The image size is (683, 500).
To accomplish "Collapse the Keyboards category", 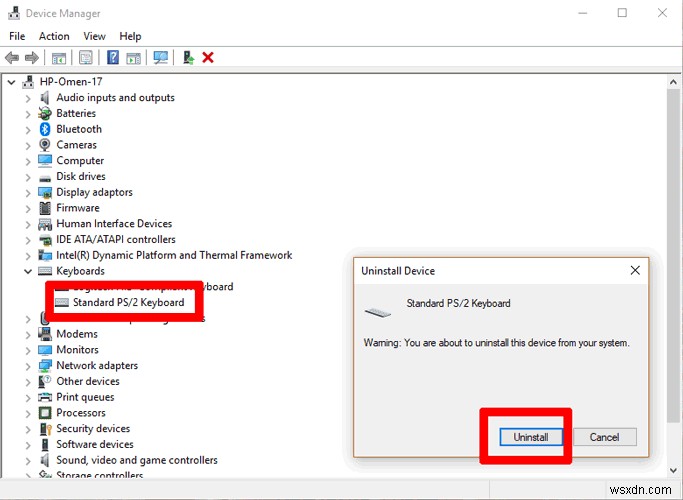I will 28,271.
